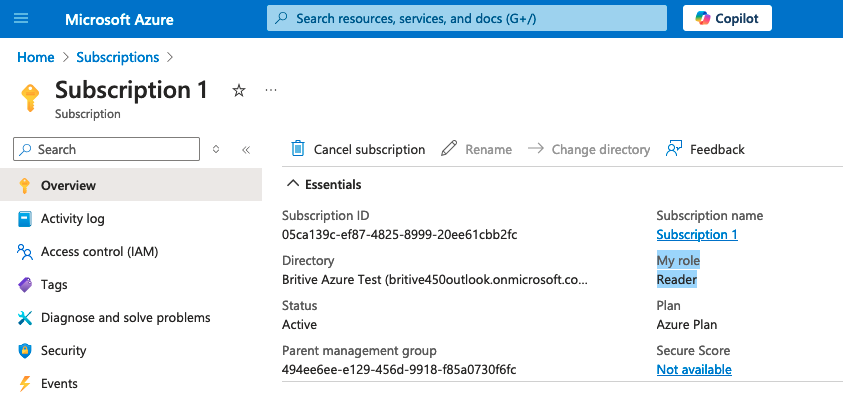This screenshot has width=843, height=400.
Task: Click the Access control people icon
Action: pyautogui.click(x=25, y=252)
